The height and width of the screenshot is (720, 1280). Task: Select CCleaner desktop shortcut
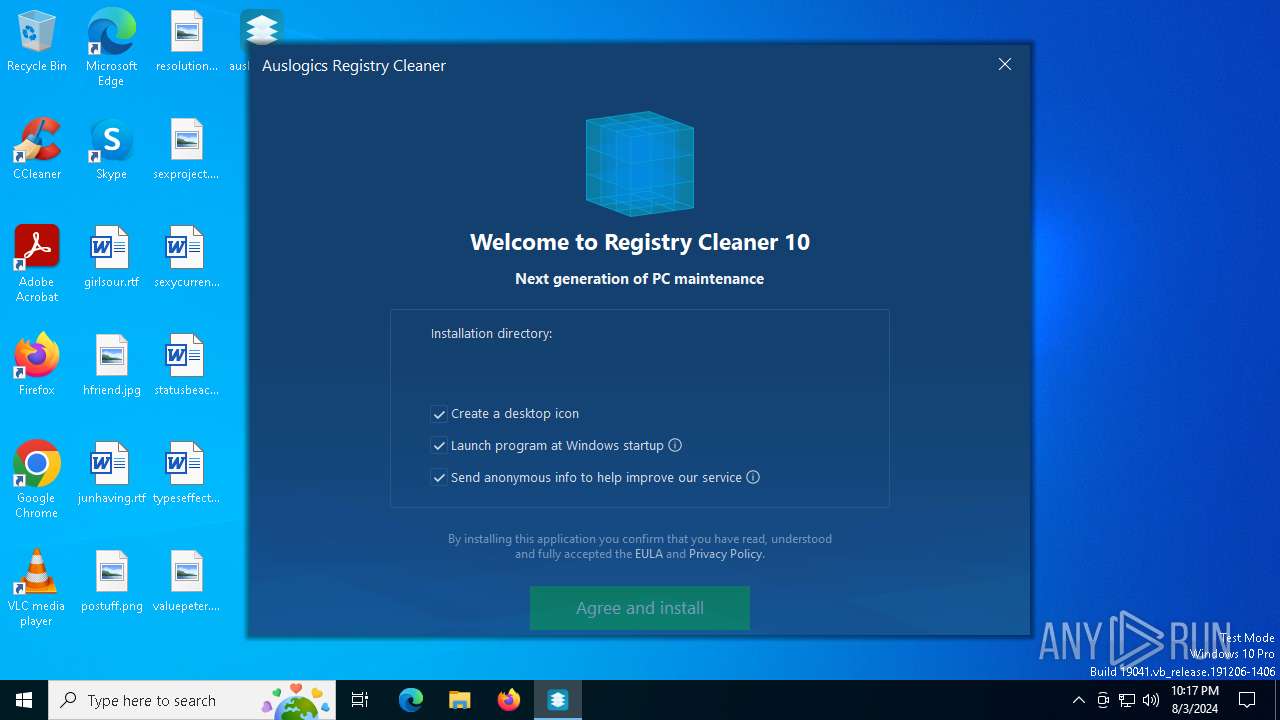(37, 150)
